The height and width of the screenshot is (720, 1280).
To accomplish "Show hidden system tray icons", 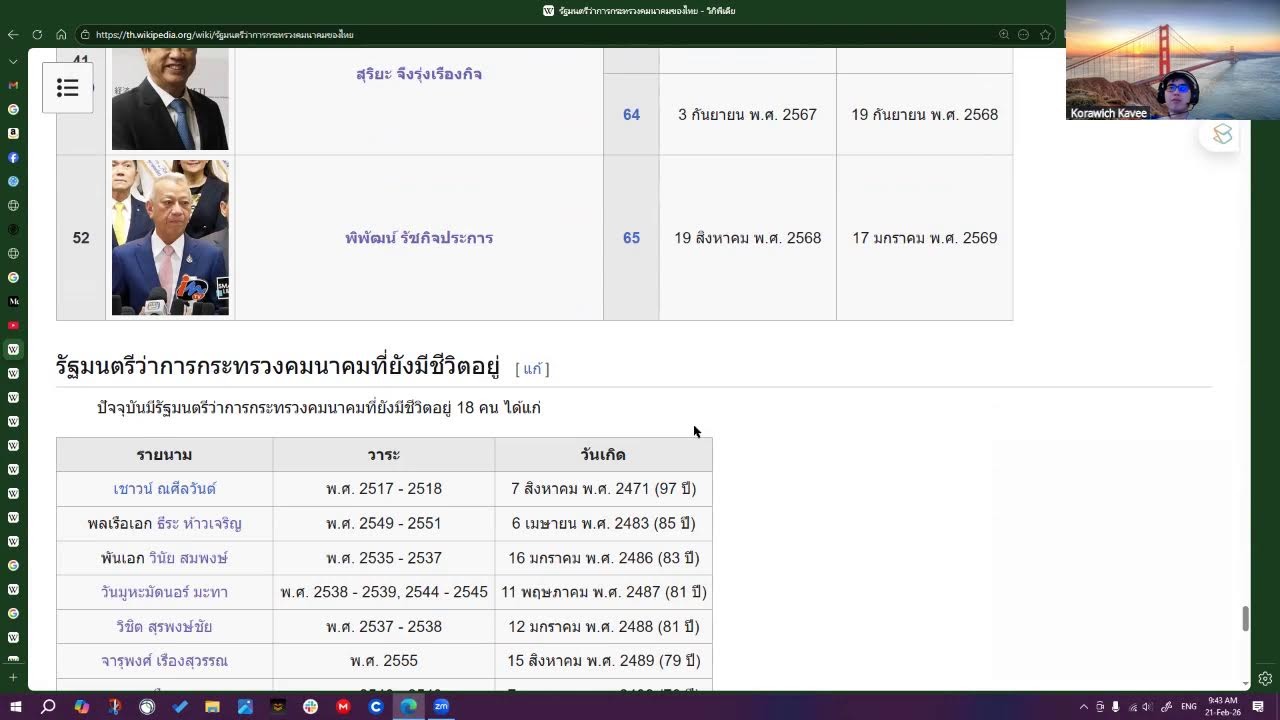I will [1084, 706].
